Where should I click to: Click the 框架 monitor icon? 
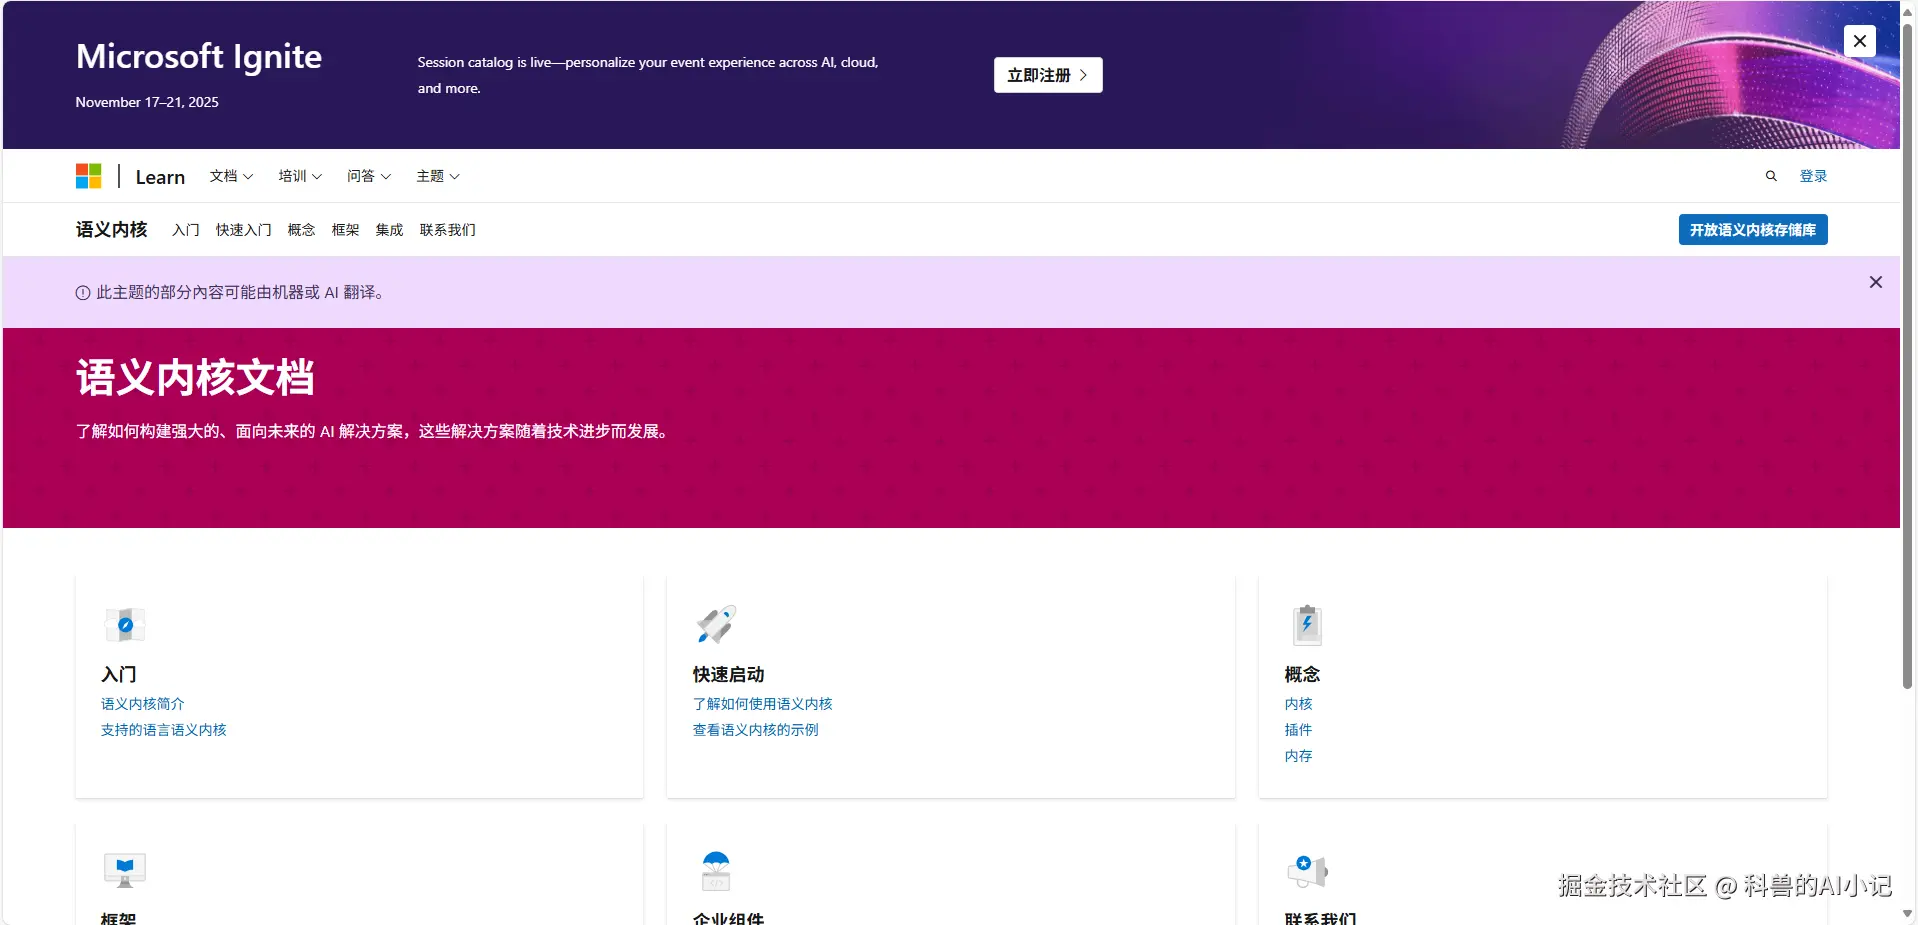coord(125,870)
